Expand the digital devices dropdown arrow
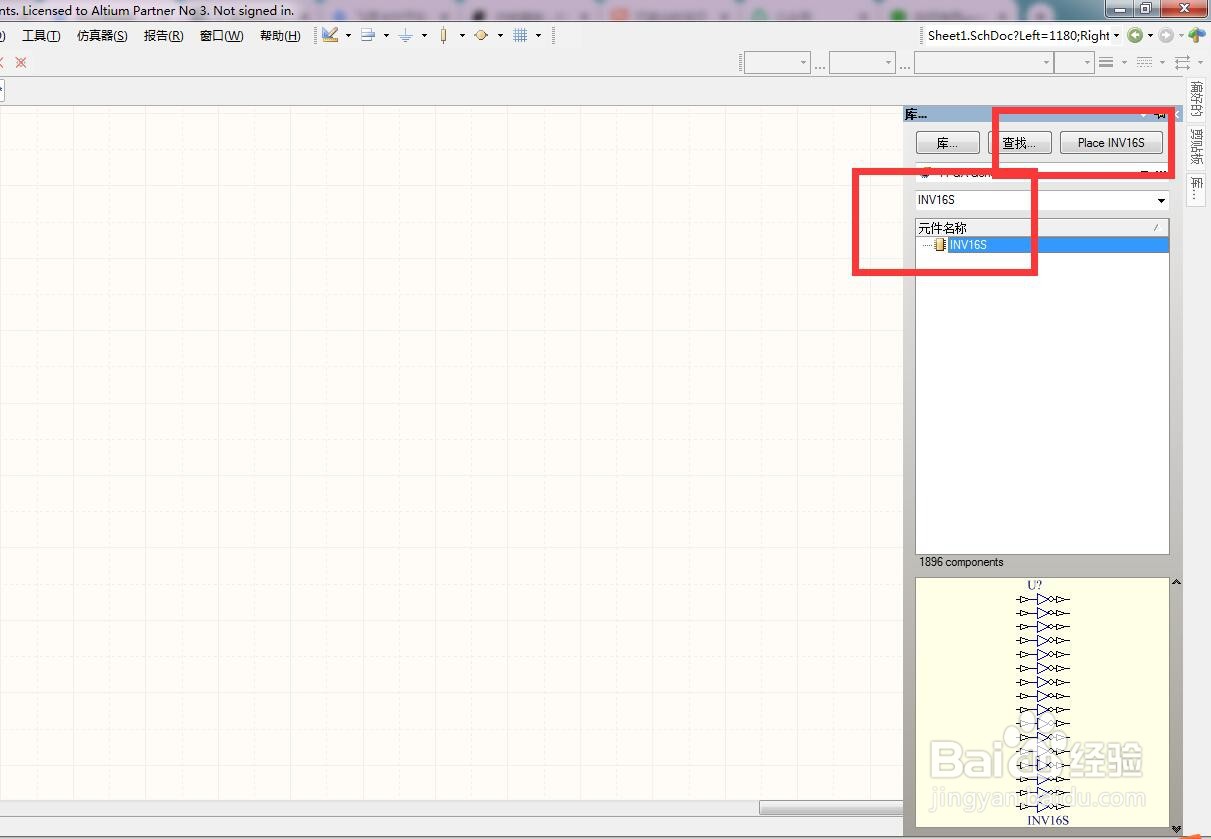This screenshot has height=839, width=1211. pos(462,35)
